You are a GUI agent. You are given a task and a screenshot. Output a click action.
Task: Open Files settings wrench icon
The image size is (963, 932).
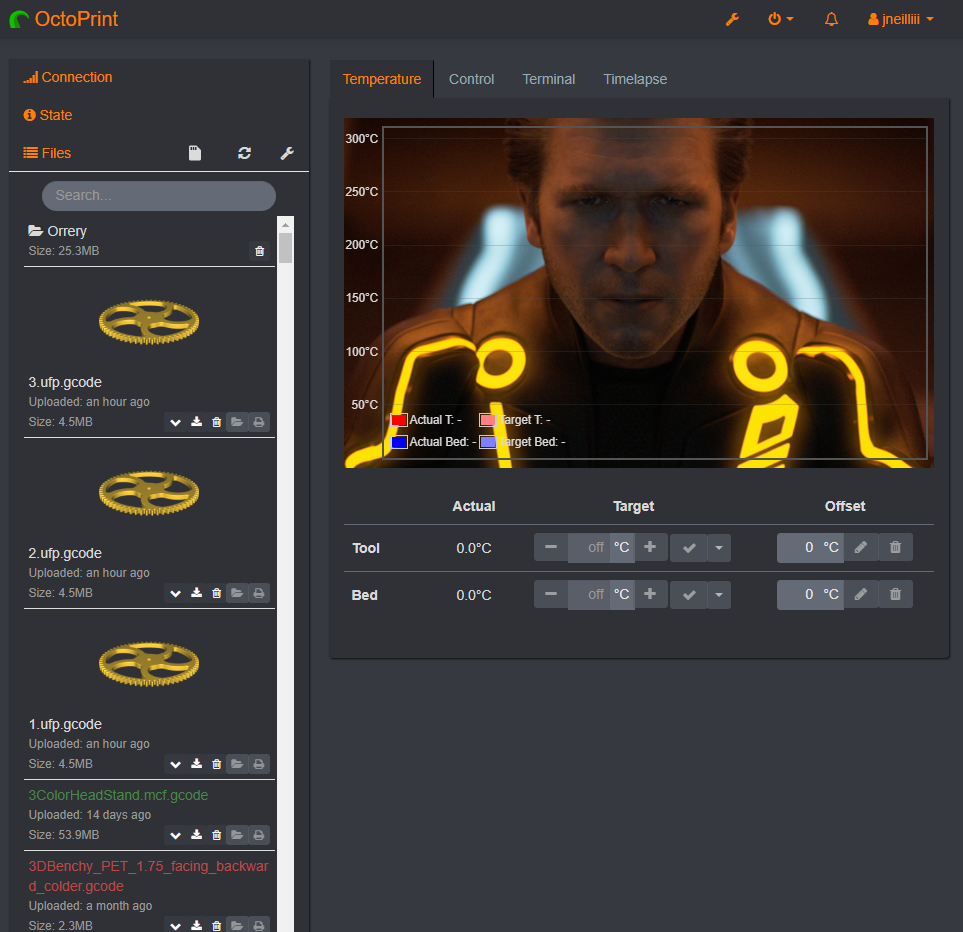(x=287, y=153)
